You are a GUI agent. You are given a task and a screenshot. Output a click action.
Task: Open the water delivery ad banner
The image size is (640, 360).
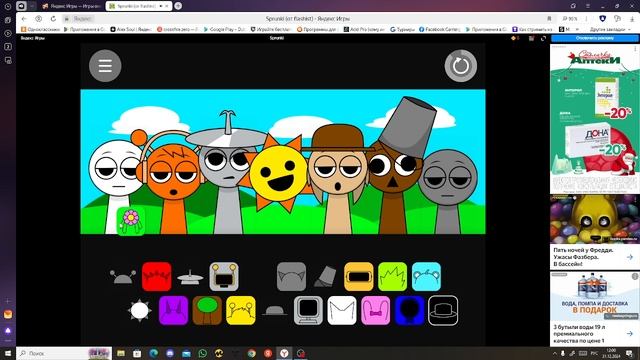click(595, 309)
